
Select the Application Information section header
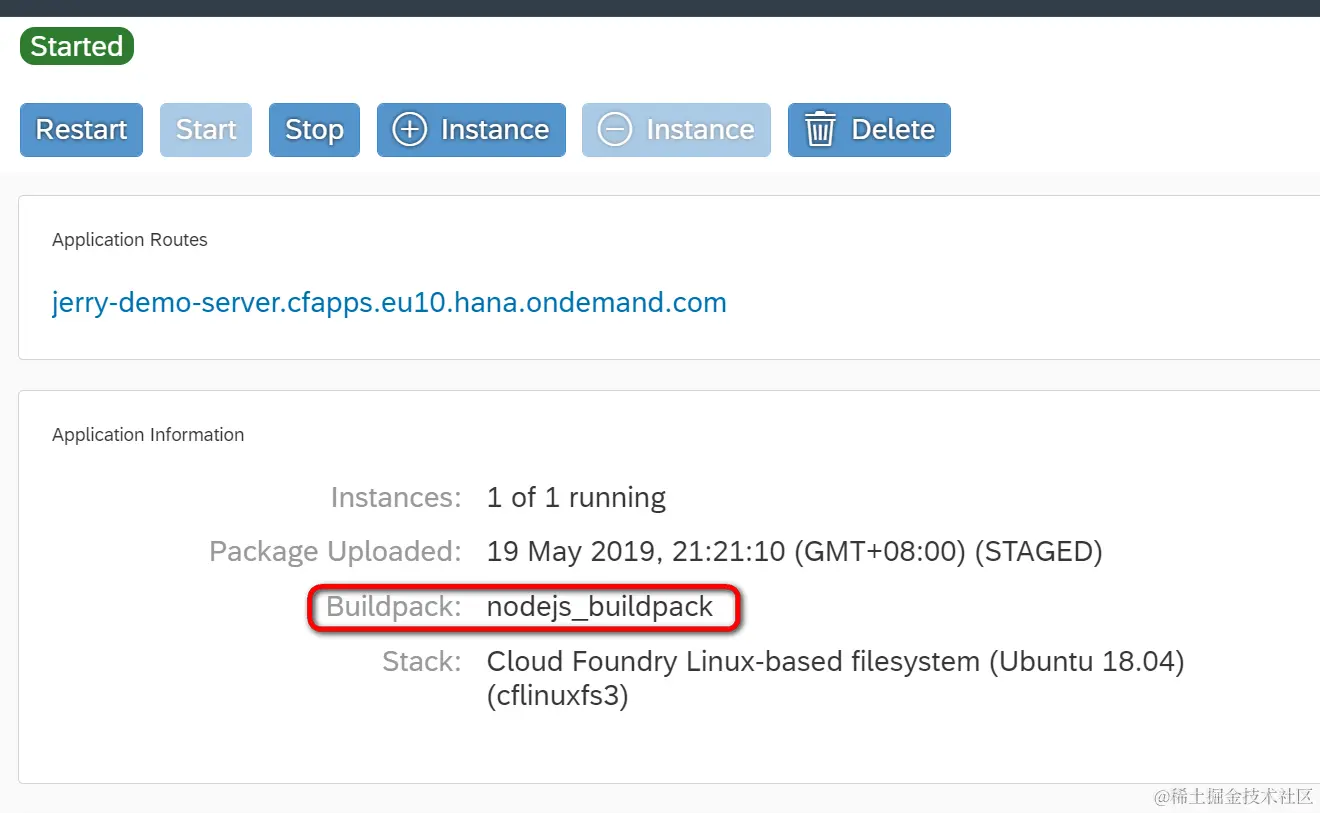(147, 434)
